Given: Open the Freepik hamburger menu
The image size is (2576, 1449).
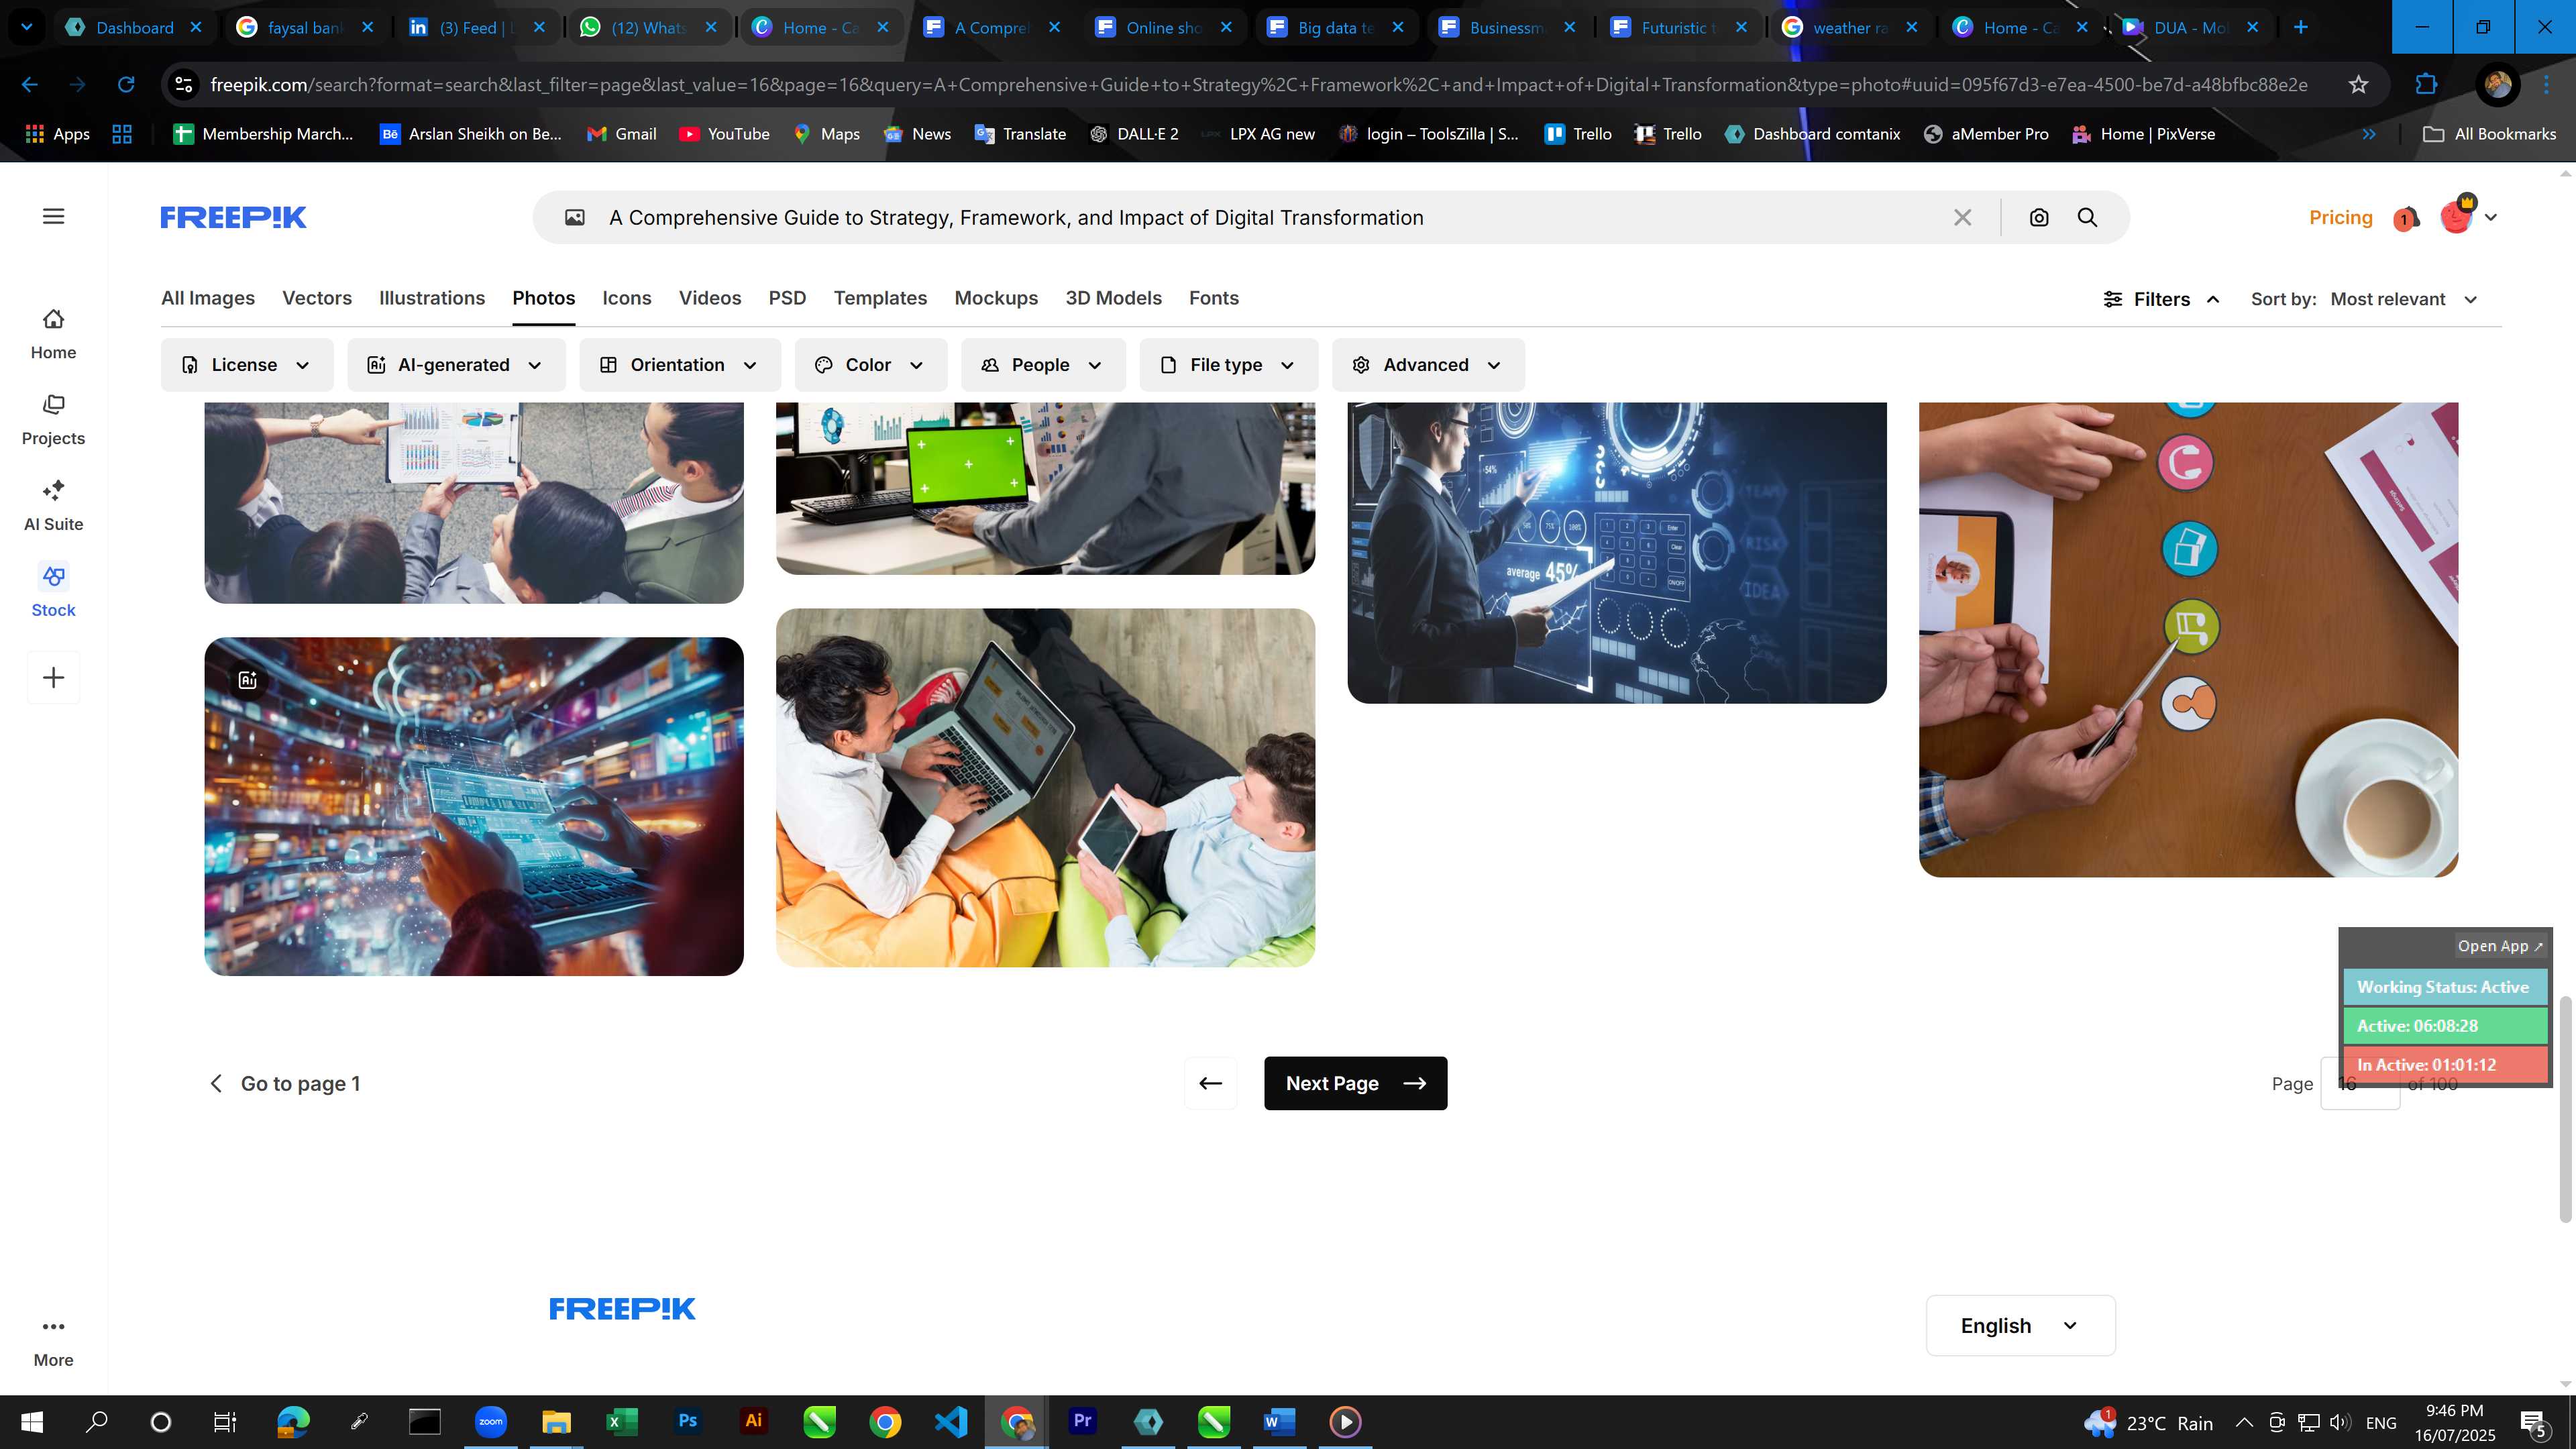Looking at the screenshot, I should pyautogui.click(x=54, y=217).
